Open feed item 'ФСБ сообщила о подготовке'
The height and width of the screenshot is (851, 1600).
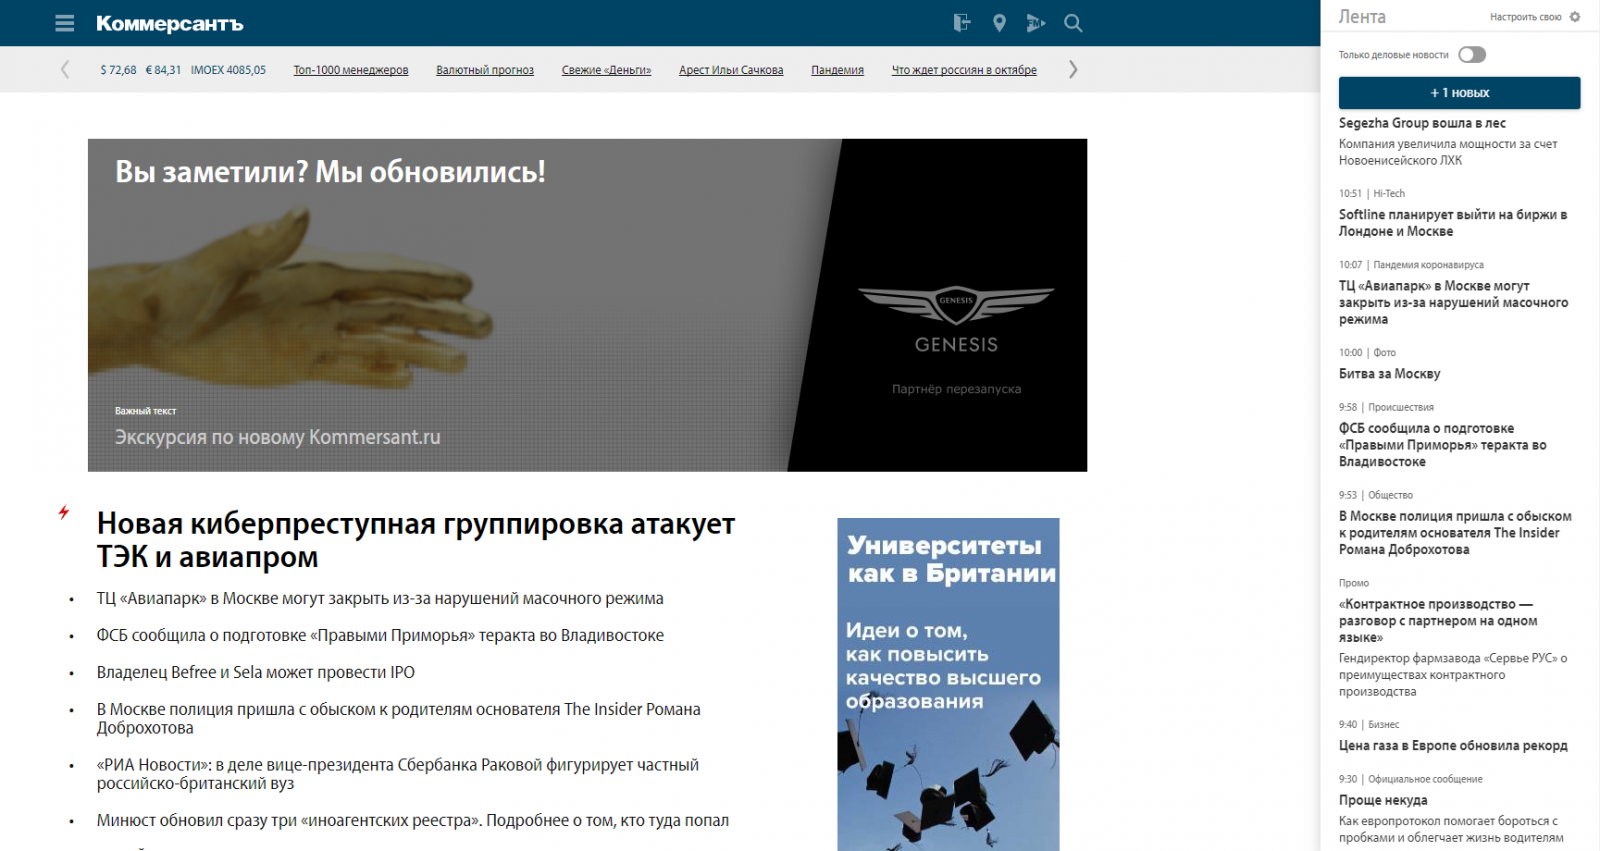pyautogui.click(x=1443, y=445)
